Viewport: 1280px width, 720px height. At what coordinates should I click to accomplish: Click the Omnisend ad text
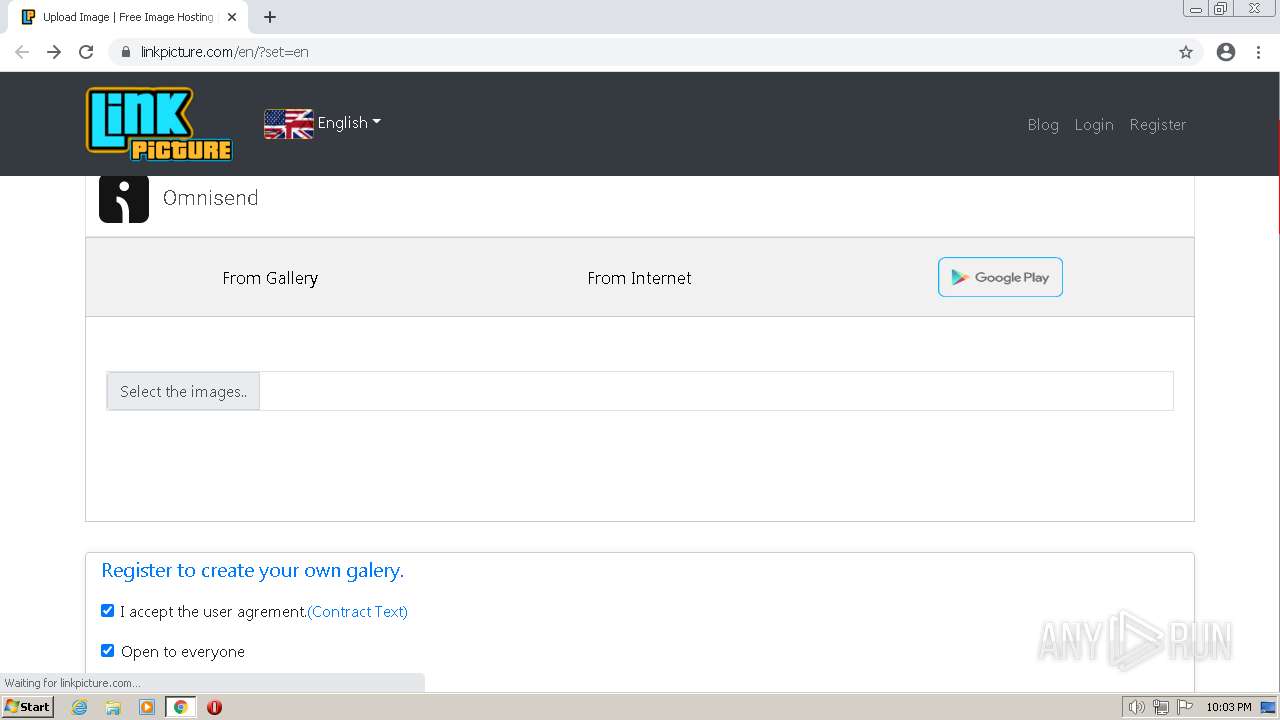211,198
